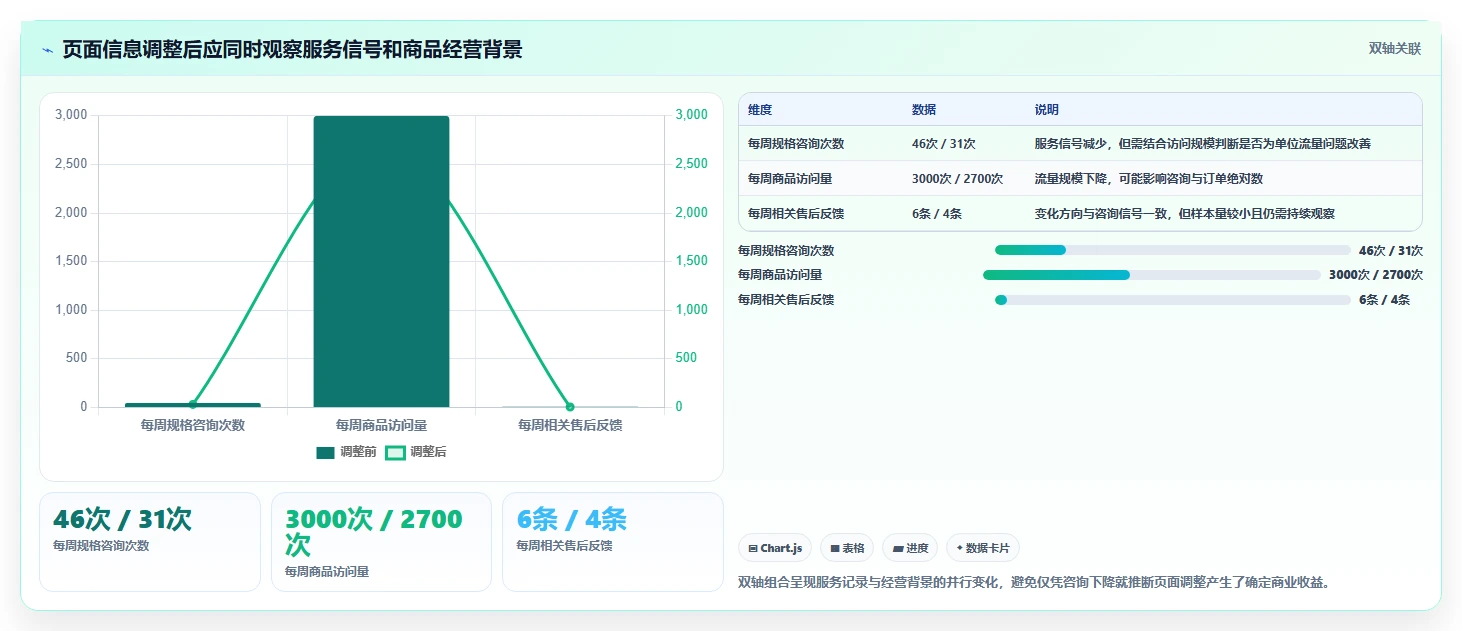Click the 每周商品访问量 cell in the table
The image size is (1462, 631).
790,179
